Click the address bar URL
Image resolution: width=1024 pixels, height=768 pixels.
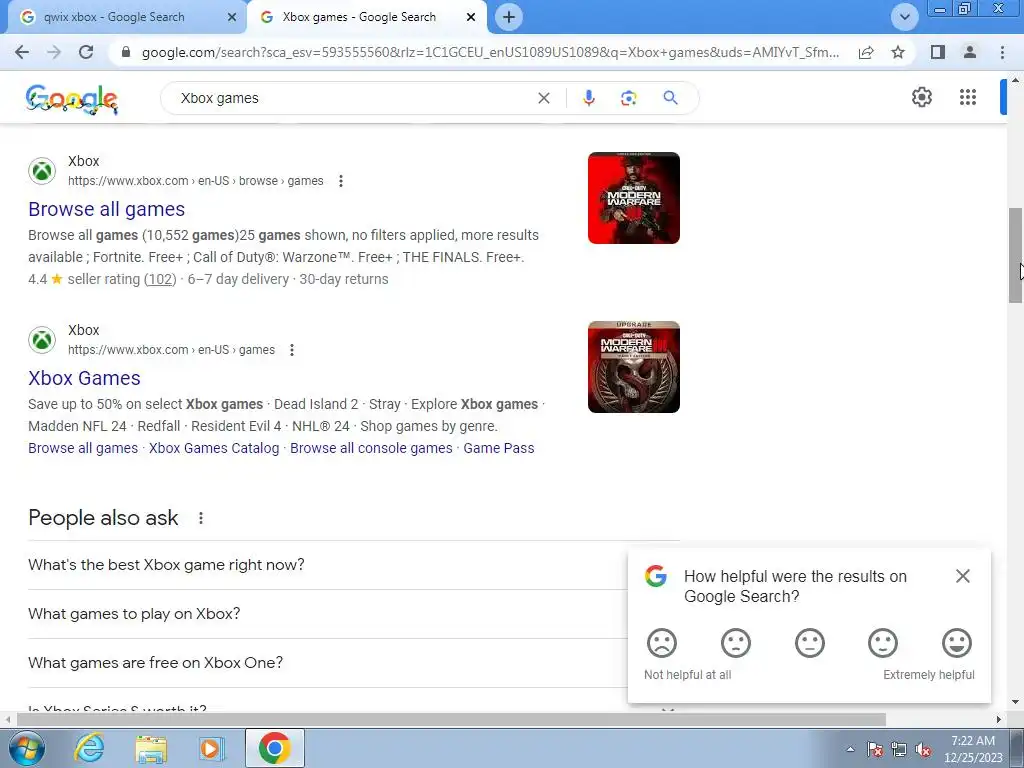[490, 52]
